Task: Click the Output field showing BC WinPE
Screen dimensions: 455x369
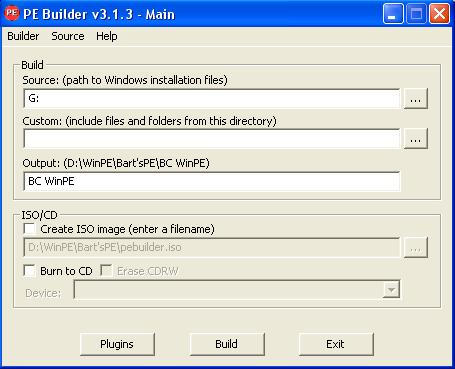Action: 212,181
